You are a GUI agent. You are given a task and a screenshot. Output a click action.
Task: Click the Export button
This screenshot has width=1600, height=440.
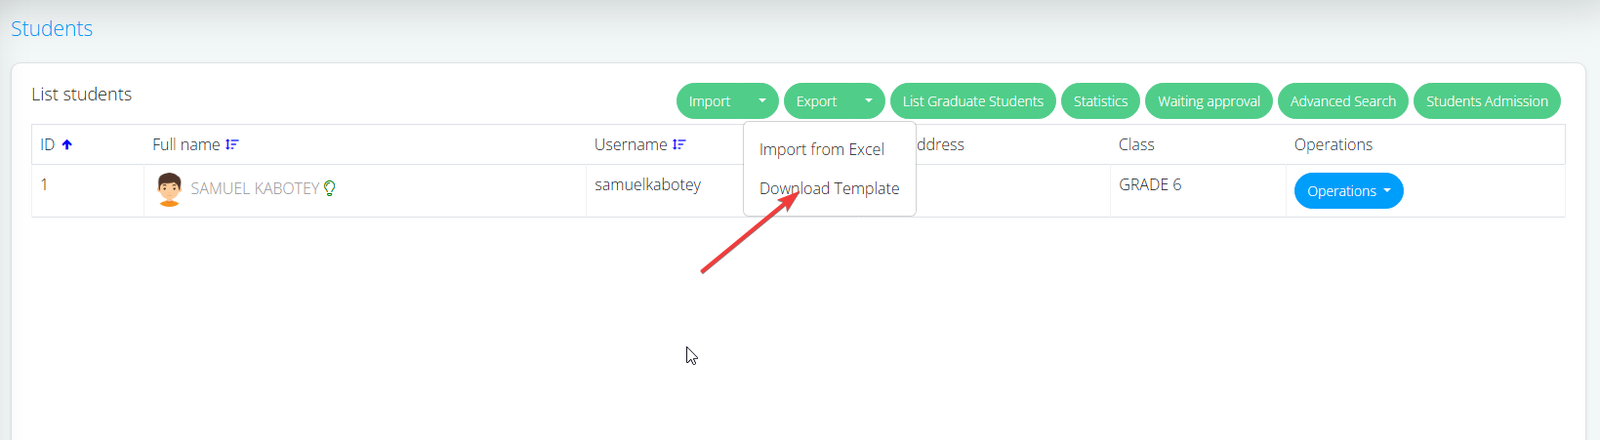[817, 101]
